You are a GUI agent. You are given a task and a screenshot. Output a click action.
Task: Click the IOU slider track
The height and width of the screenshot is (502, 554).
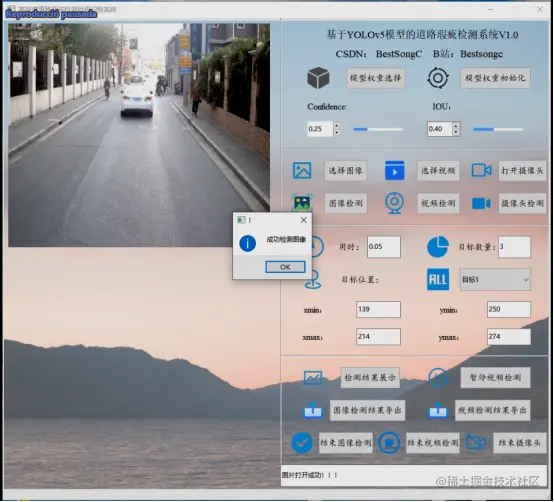(x=498, y=129)
